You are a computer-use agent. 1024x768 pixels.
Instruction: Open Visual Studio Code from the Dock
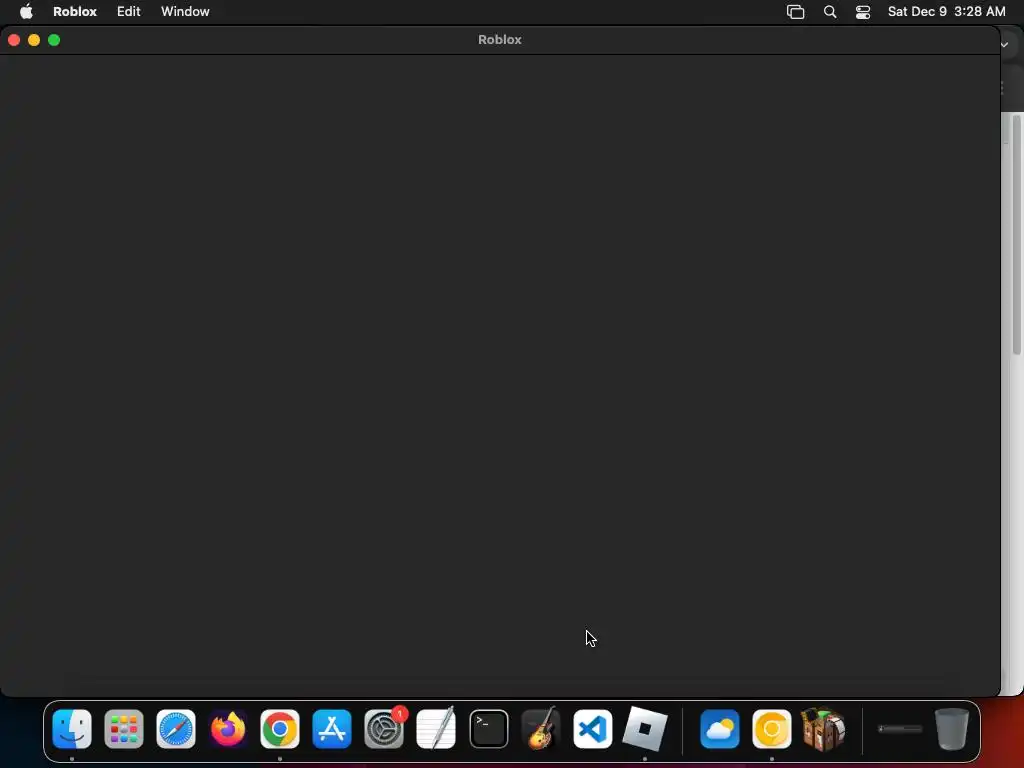[592, 729]
